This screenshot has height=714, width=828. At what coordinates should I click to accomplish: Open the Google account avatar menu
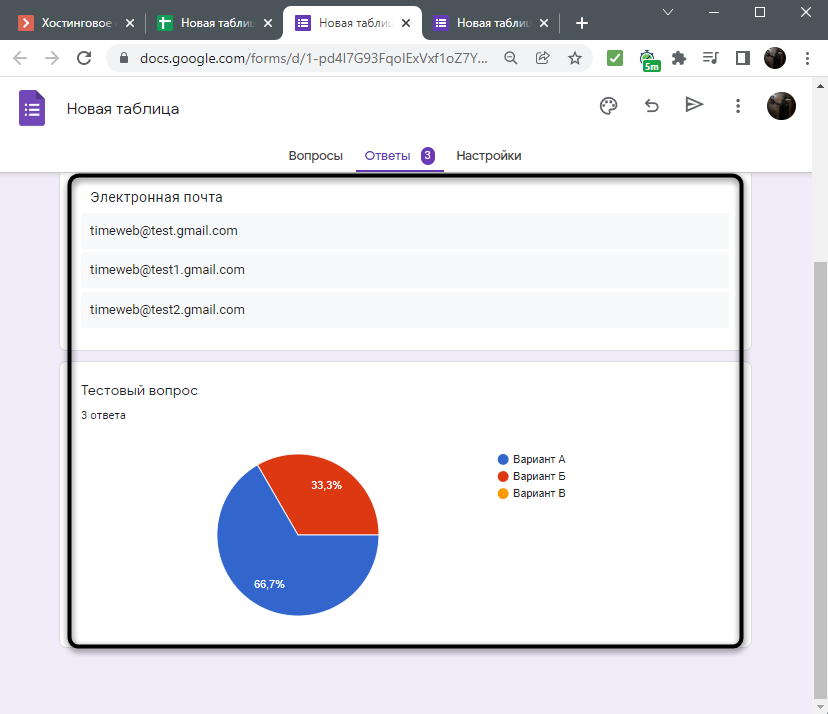[x=780, y=106]
